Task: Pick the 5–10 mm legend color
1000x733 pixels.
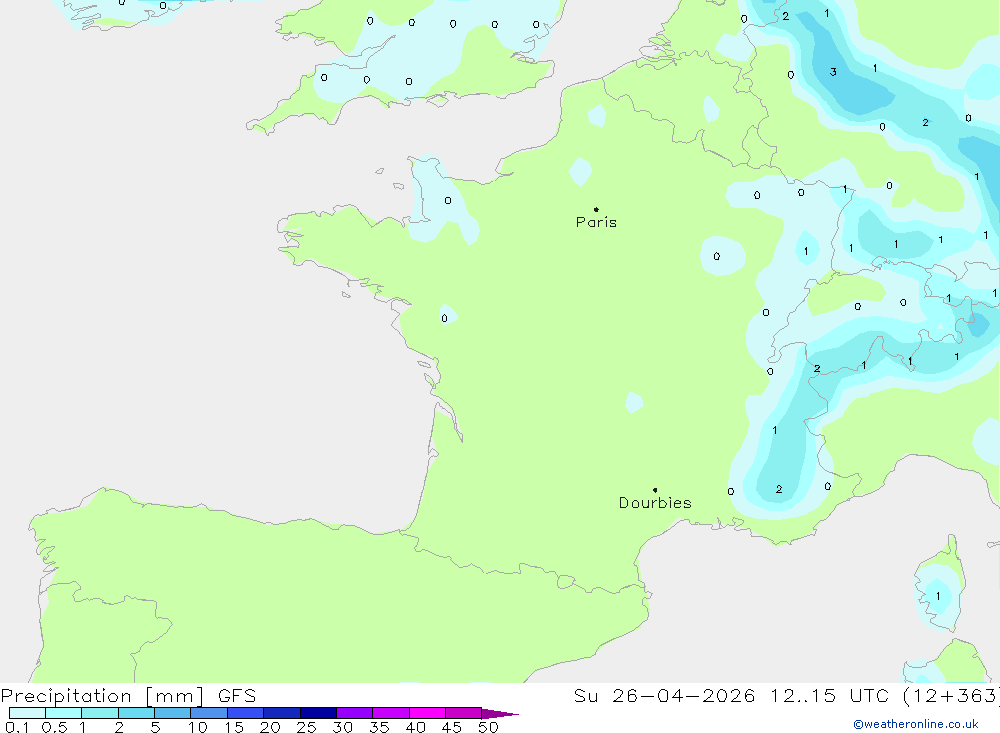Action: 173,713
